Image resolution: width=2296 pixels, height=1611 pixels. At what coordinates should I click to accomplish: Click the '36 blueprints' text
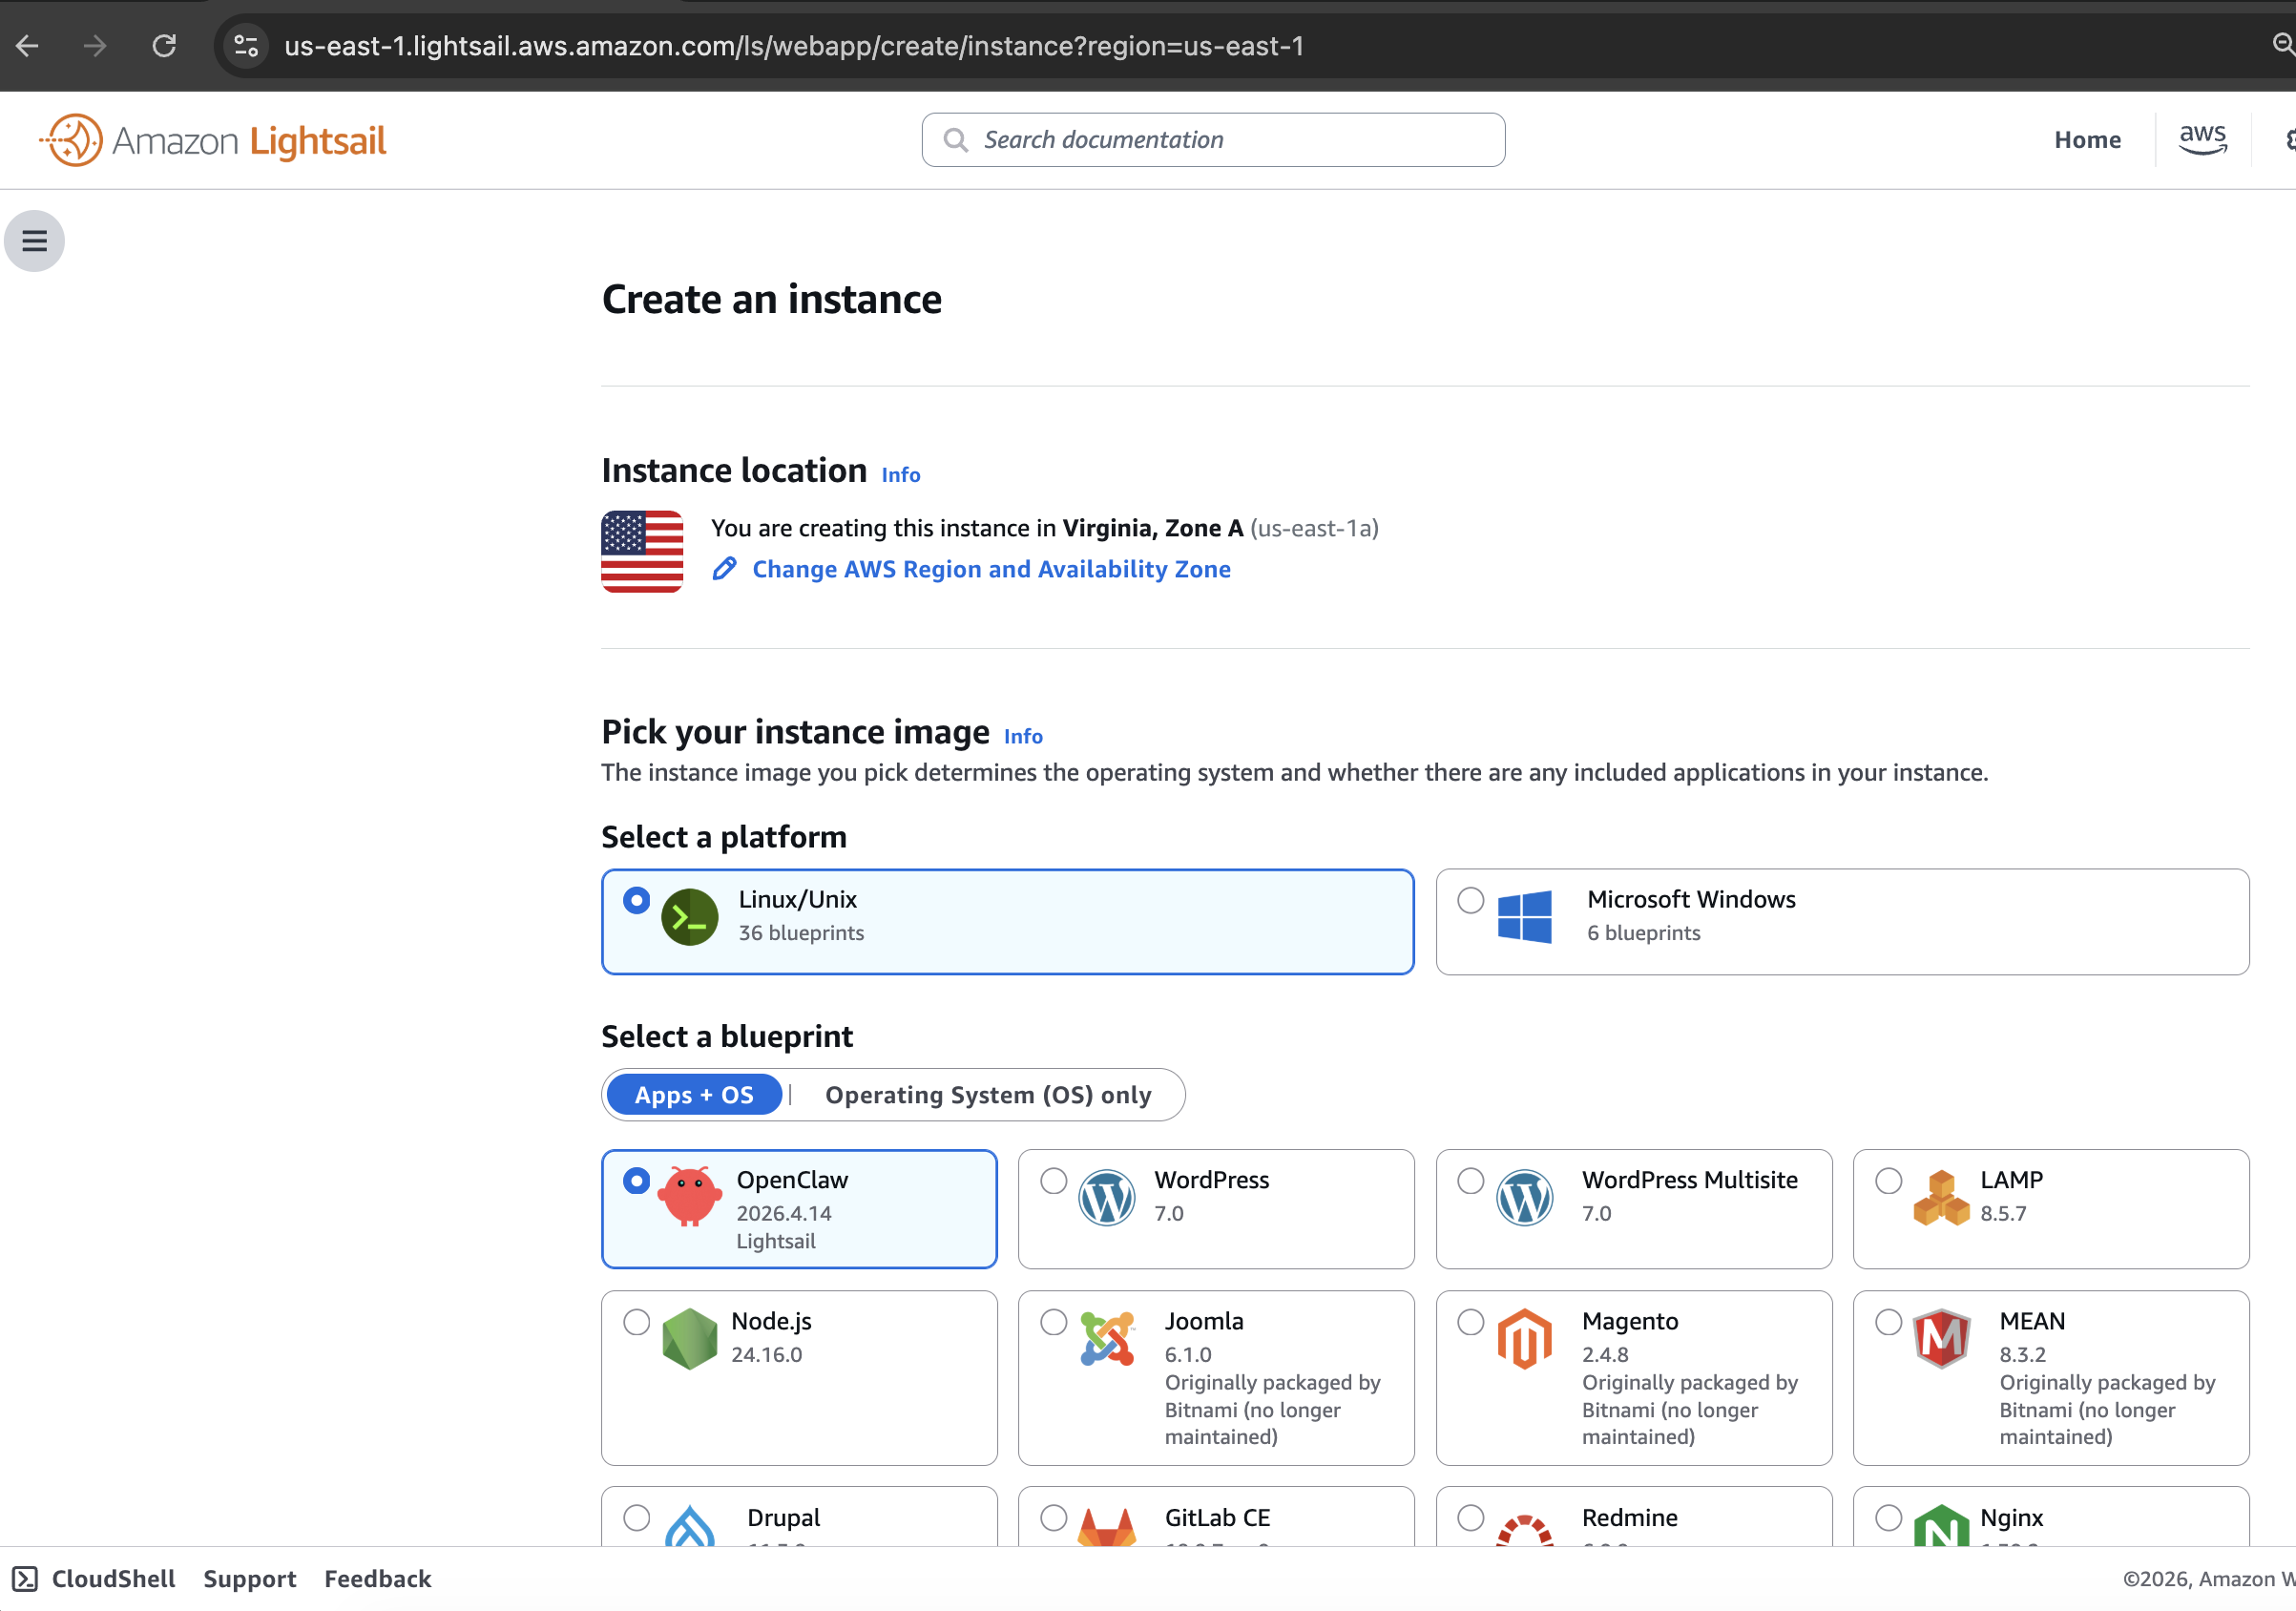pyautogui.click(x=801, y=933)
